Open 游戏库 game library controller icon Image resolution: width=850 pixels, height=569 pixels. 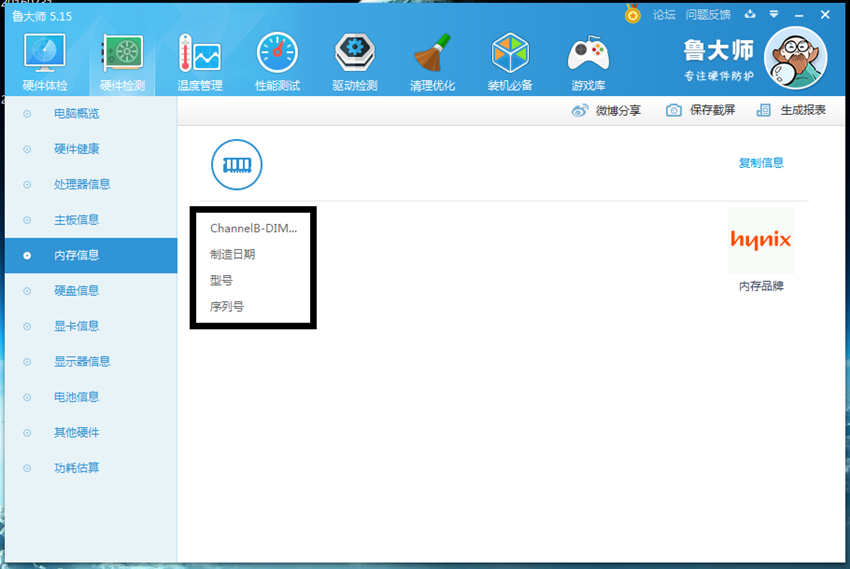coord(588,62)
